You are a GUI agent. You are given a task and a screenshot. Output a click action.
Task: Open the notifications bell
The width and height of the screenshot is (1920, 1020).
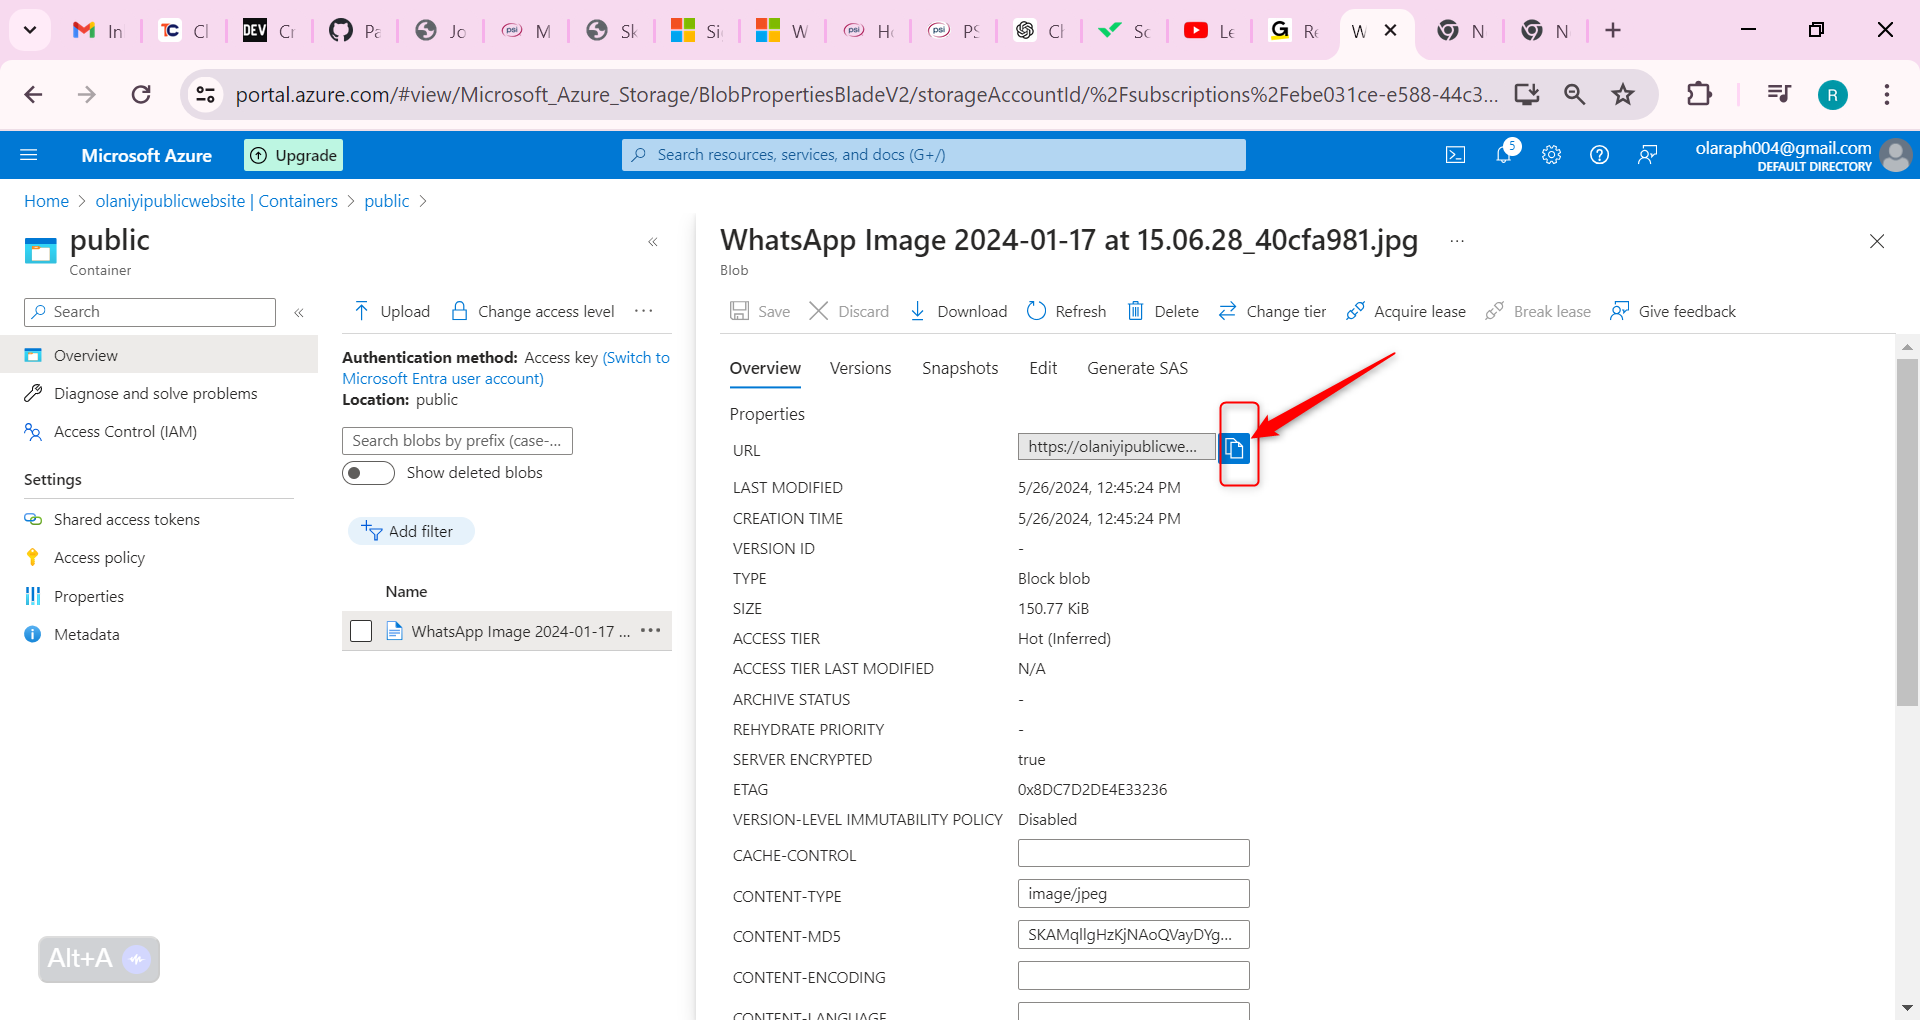click(x=1503, y=155)
